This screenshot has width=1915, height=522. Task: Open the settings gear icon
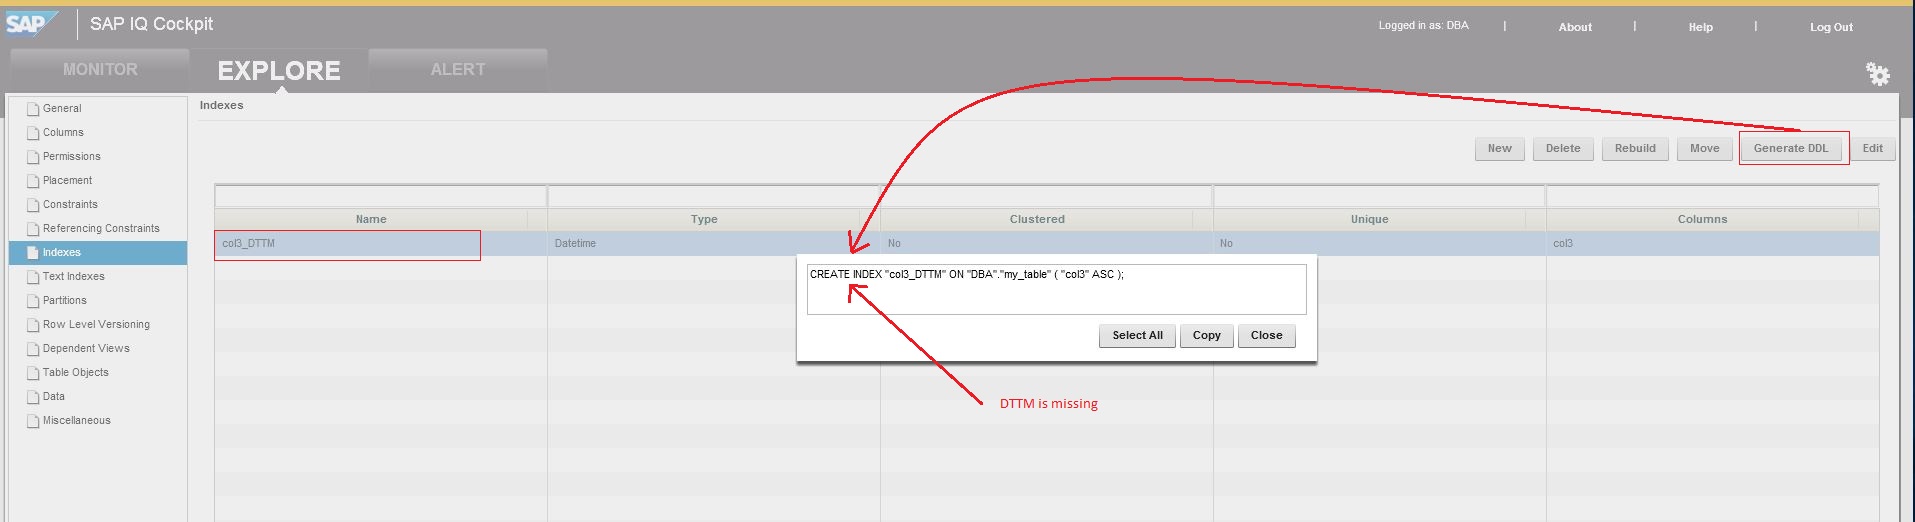pos(1878,74)
